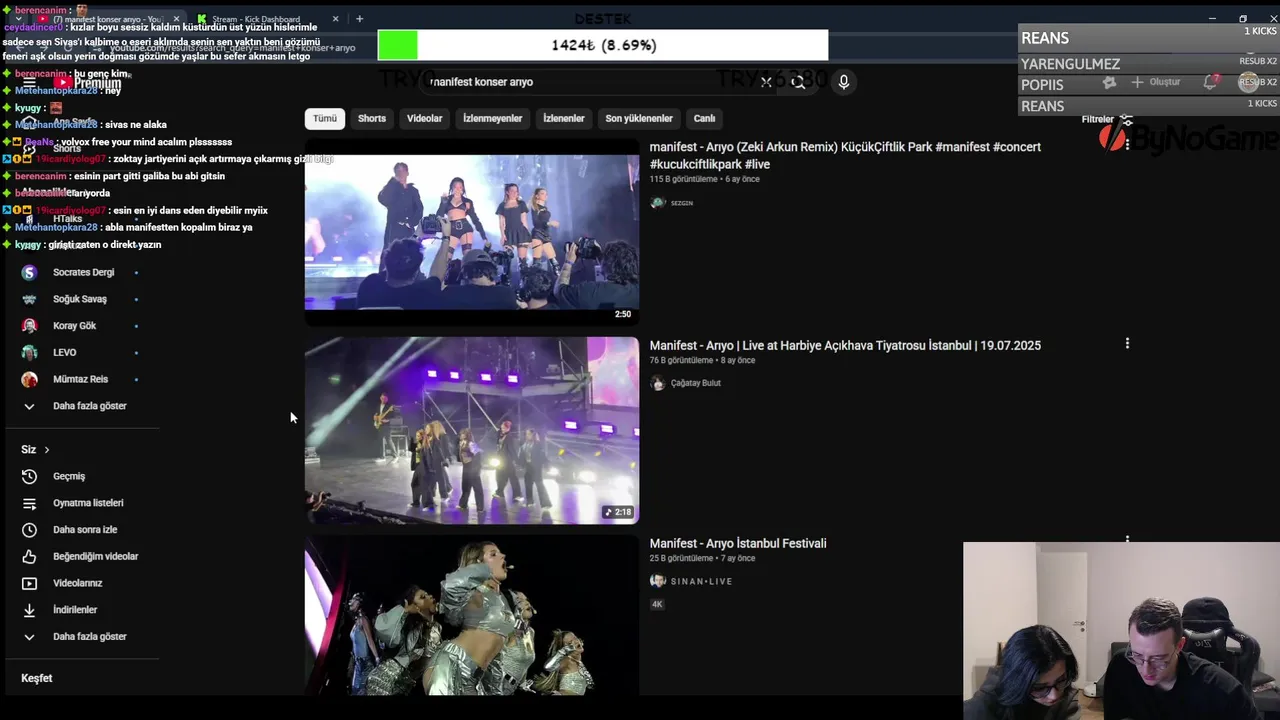The image size is (1280, 720).
Task: Click the Oluştur create button
Action: [x=1156, y=82]
